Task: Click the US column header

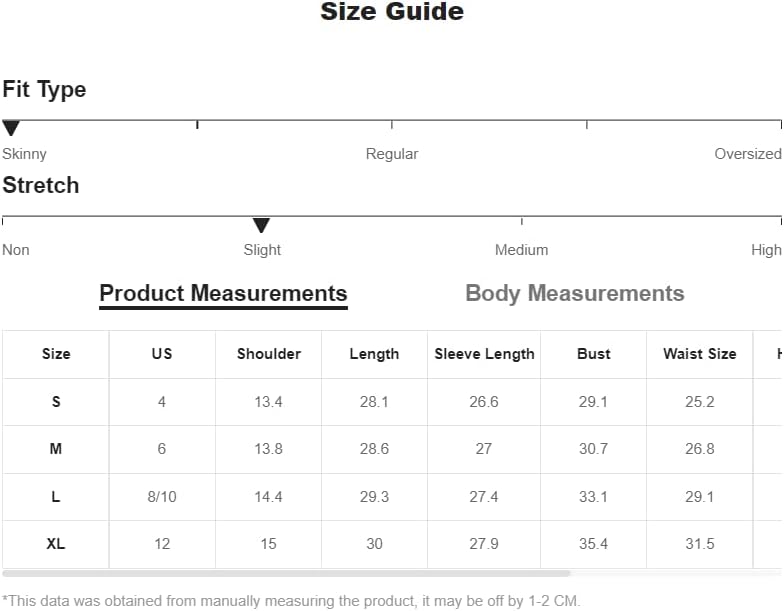Action: pyautogui.click(x=162, y=354)
